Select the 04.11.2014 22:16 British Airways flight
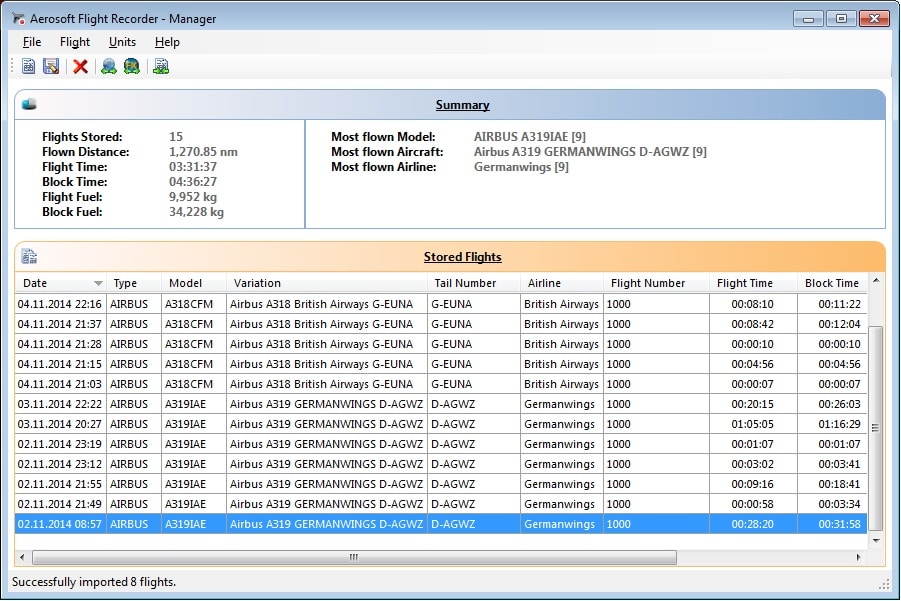 point(300,304)
